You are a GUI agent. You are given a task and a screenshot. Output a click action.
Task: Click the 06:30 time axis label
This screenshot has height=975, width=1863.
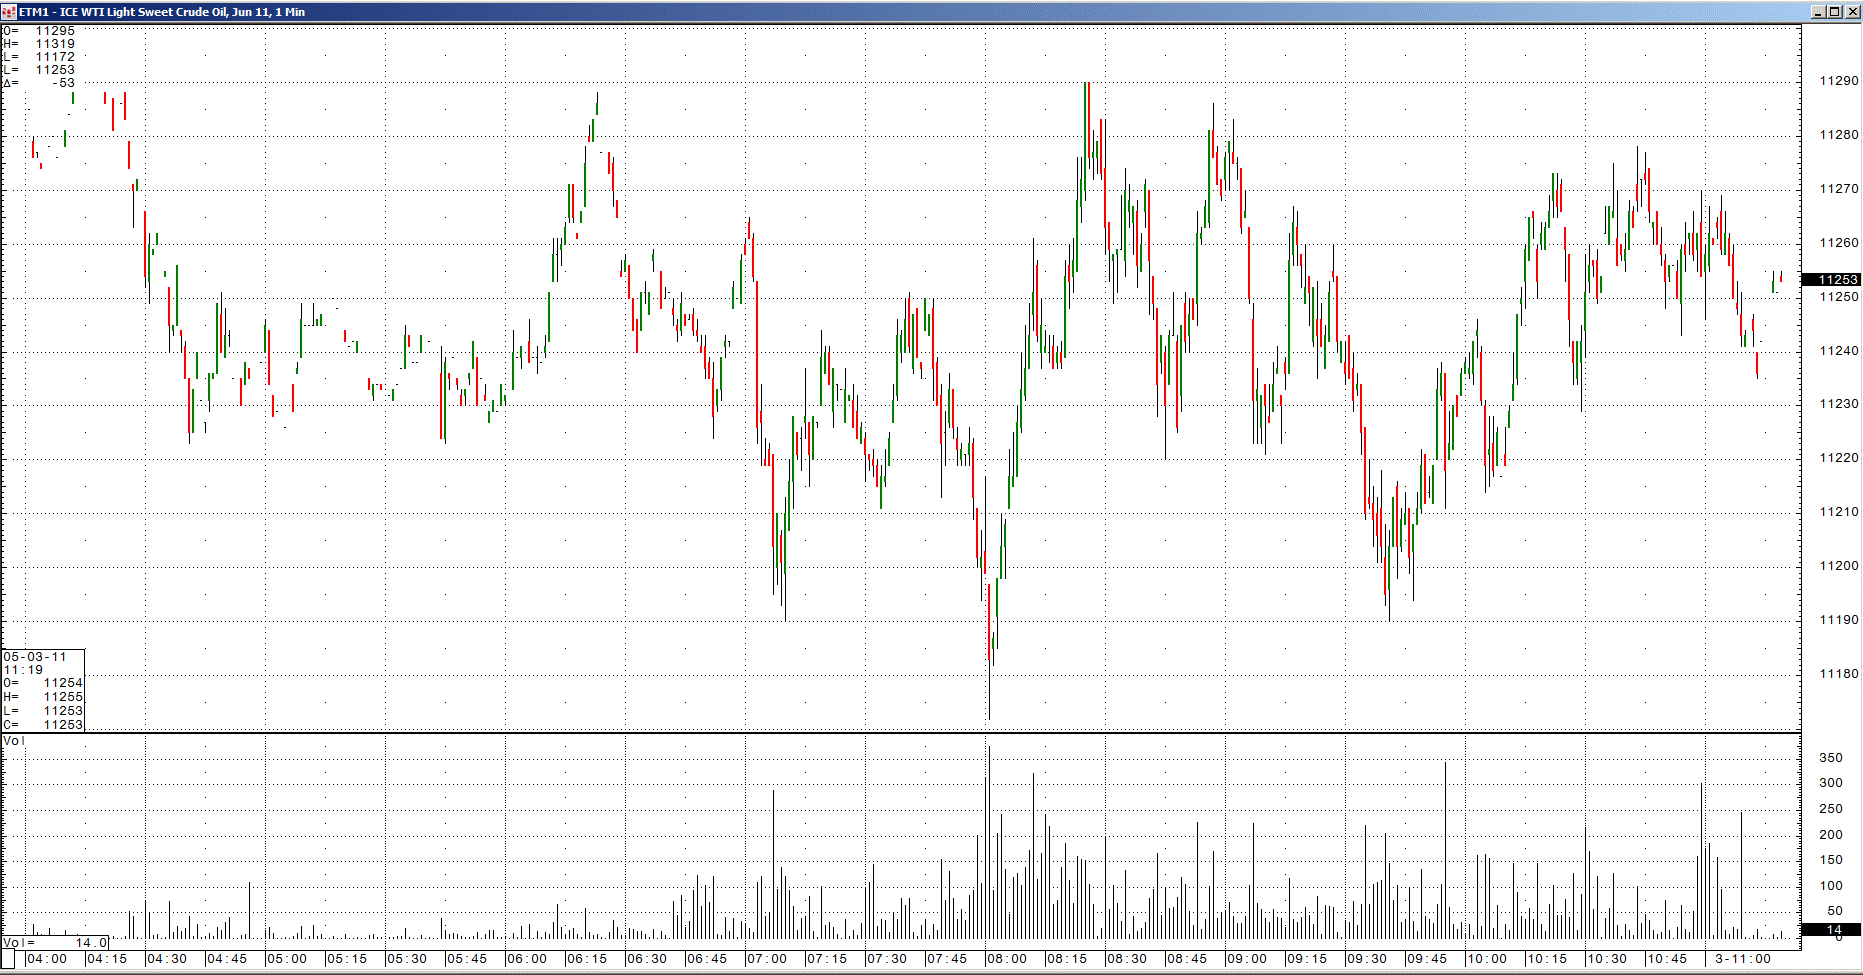(x=647, y=959)
